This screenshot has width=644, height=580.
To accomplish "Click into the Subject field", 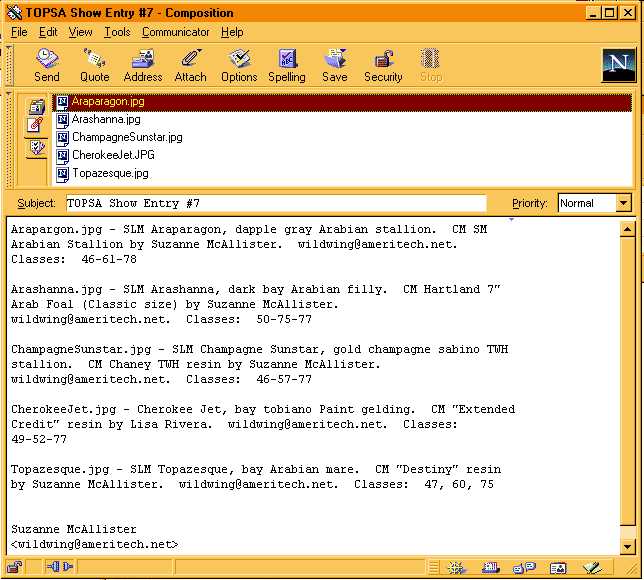I will tap(276, 203).
